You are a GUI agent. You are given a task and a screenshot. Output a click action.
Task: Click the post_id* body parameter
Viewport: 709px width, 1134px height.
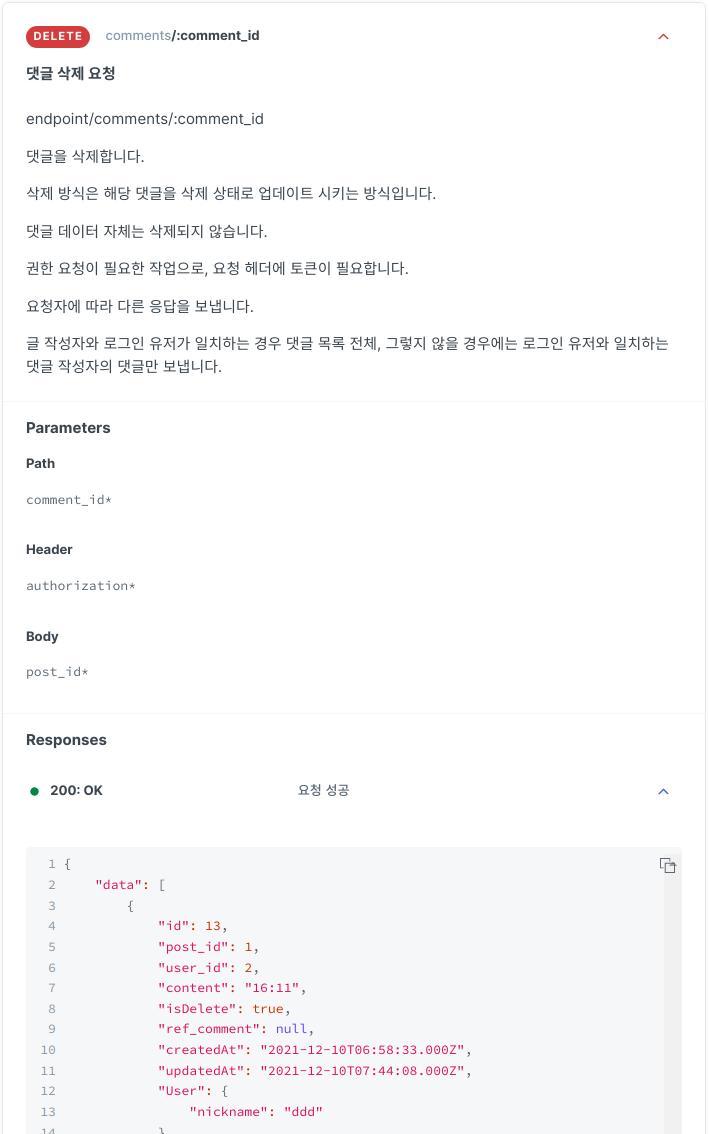(57, 672)
